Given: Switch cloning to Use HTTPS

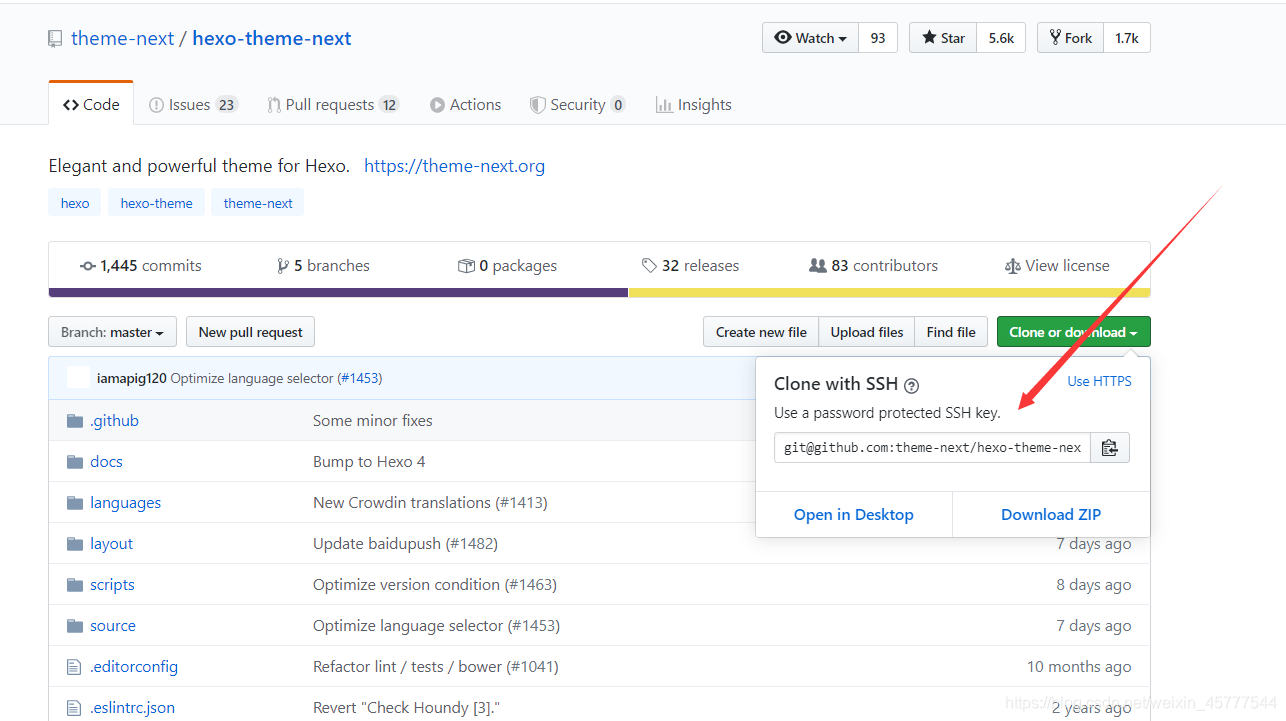Looking at the screenshot, I should coord(1099,381).
